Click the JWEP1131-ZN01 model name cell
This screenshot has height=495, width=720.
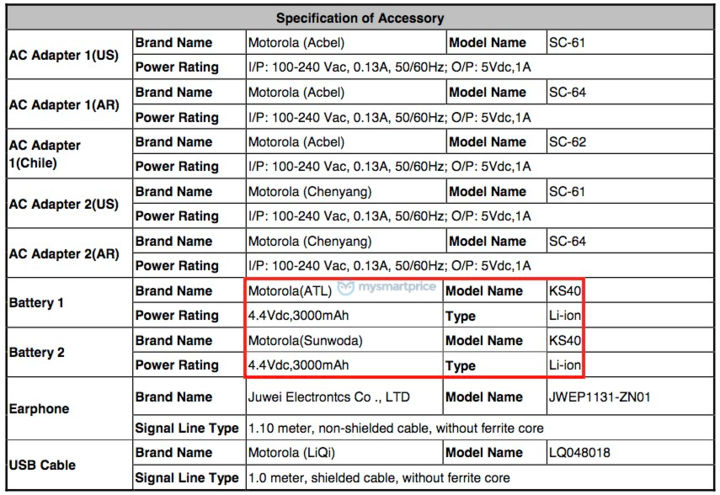click(600, 397)
